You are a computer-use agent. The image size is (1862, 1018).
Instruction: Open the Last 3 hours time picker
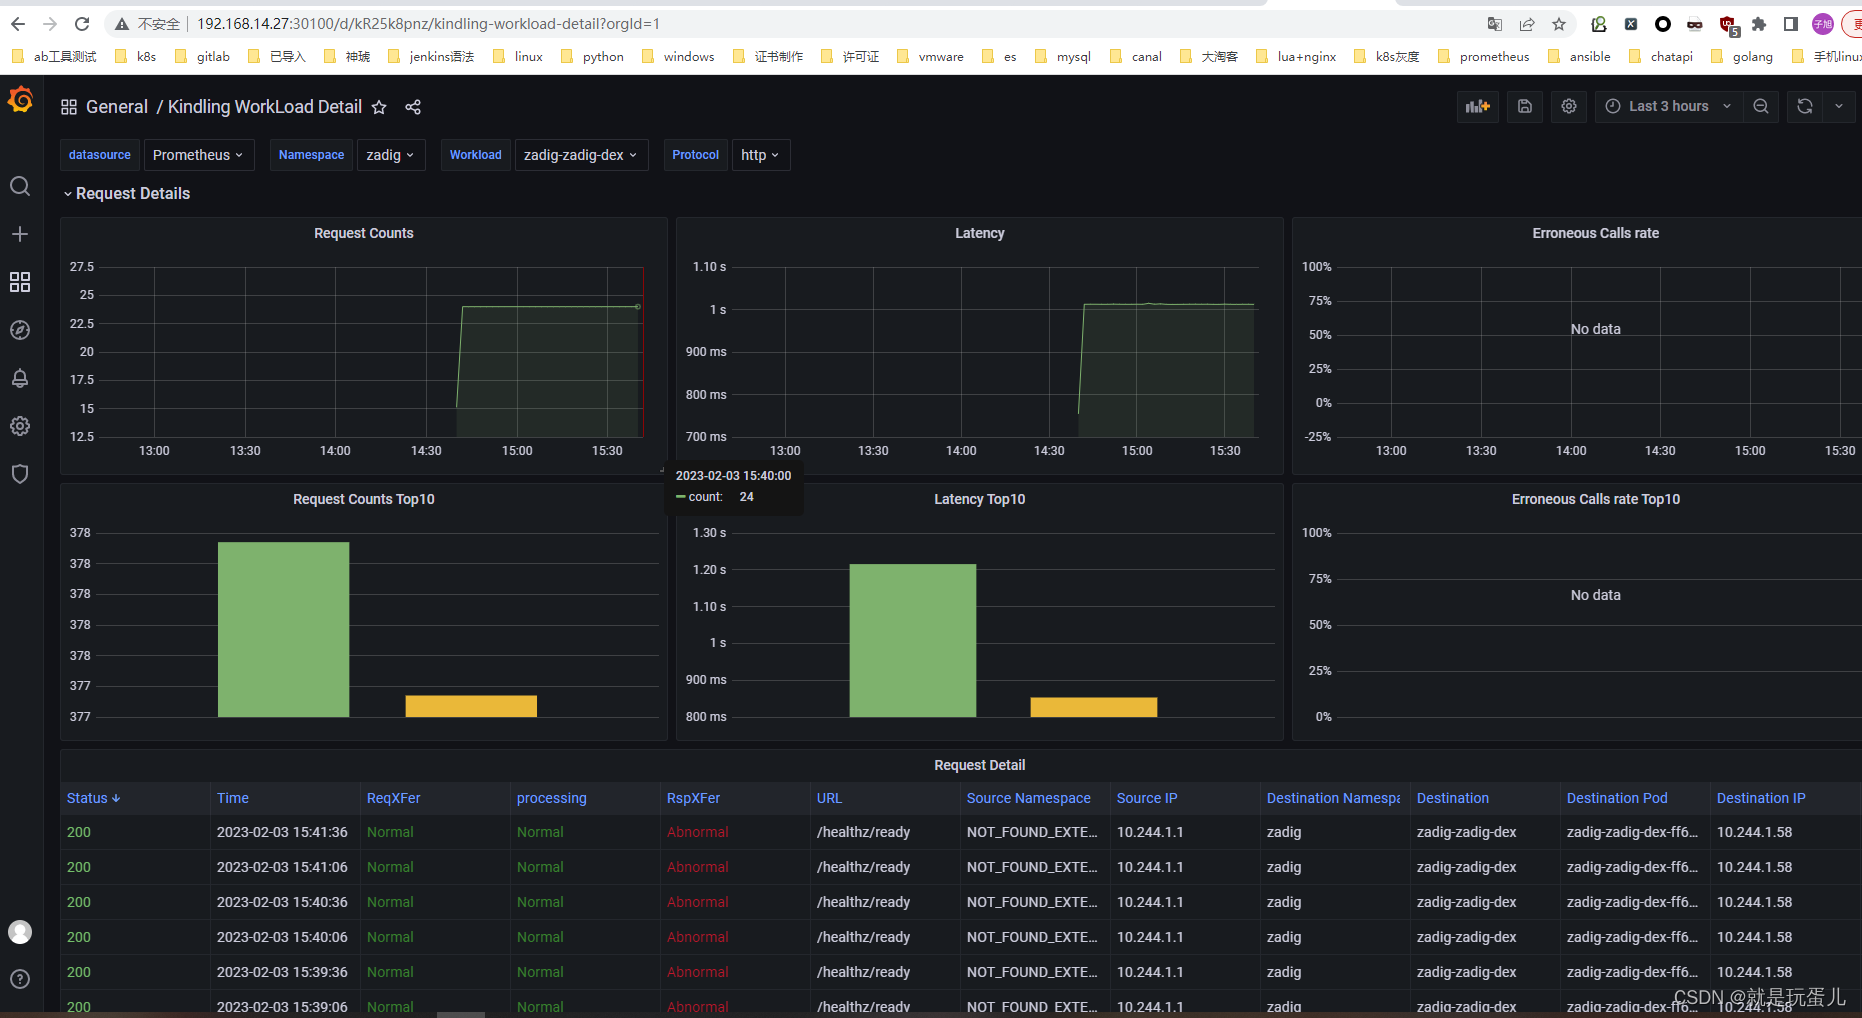tap(1668, 106)
